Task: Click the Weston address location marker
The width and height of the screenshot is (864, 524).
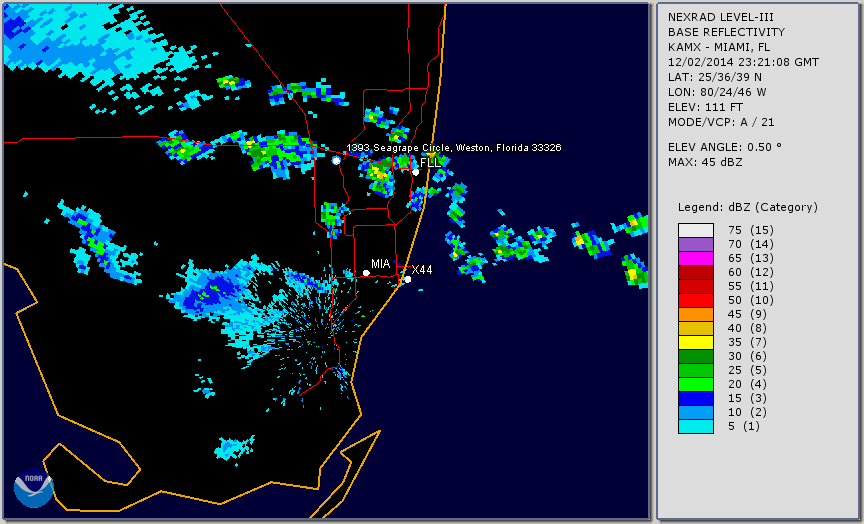Action: [336, 160]
